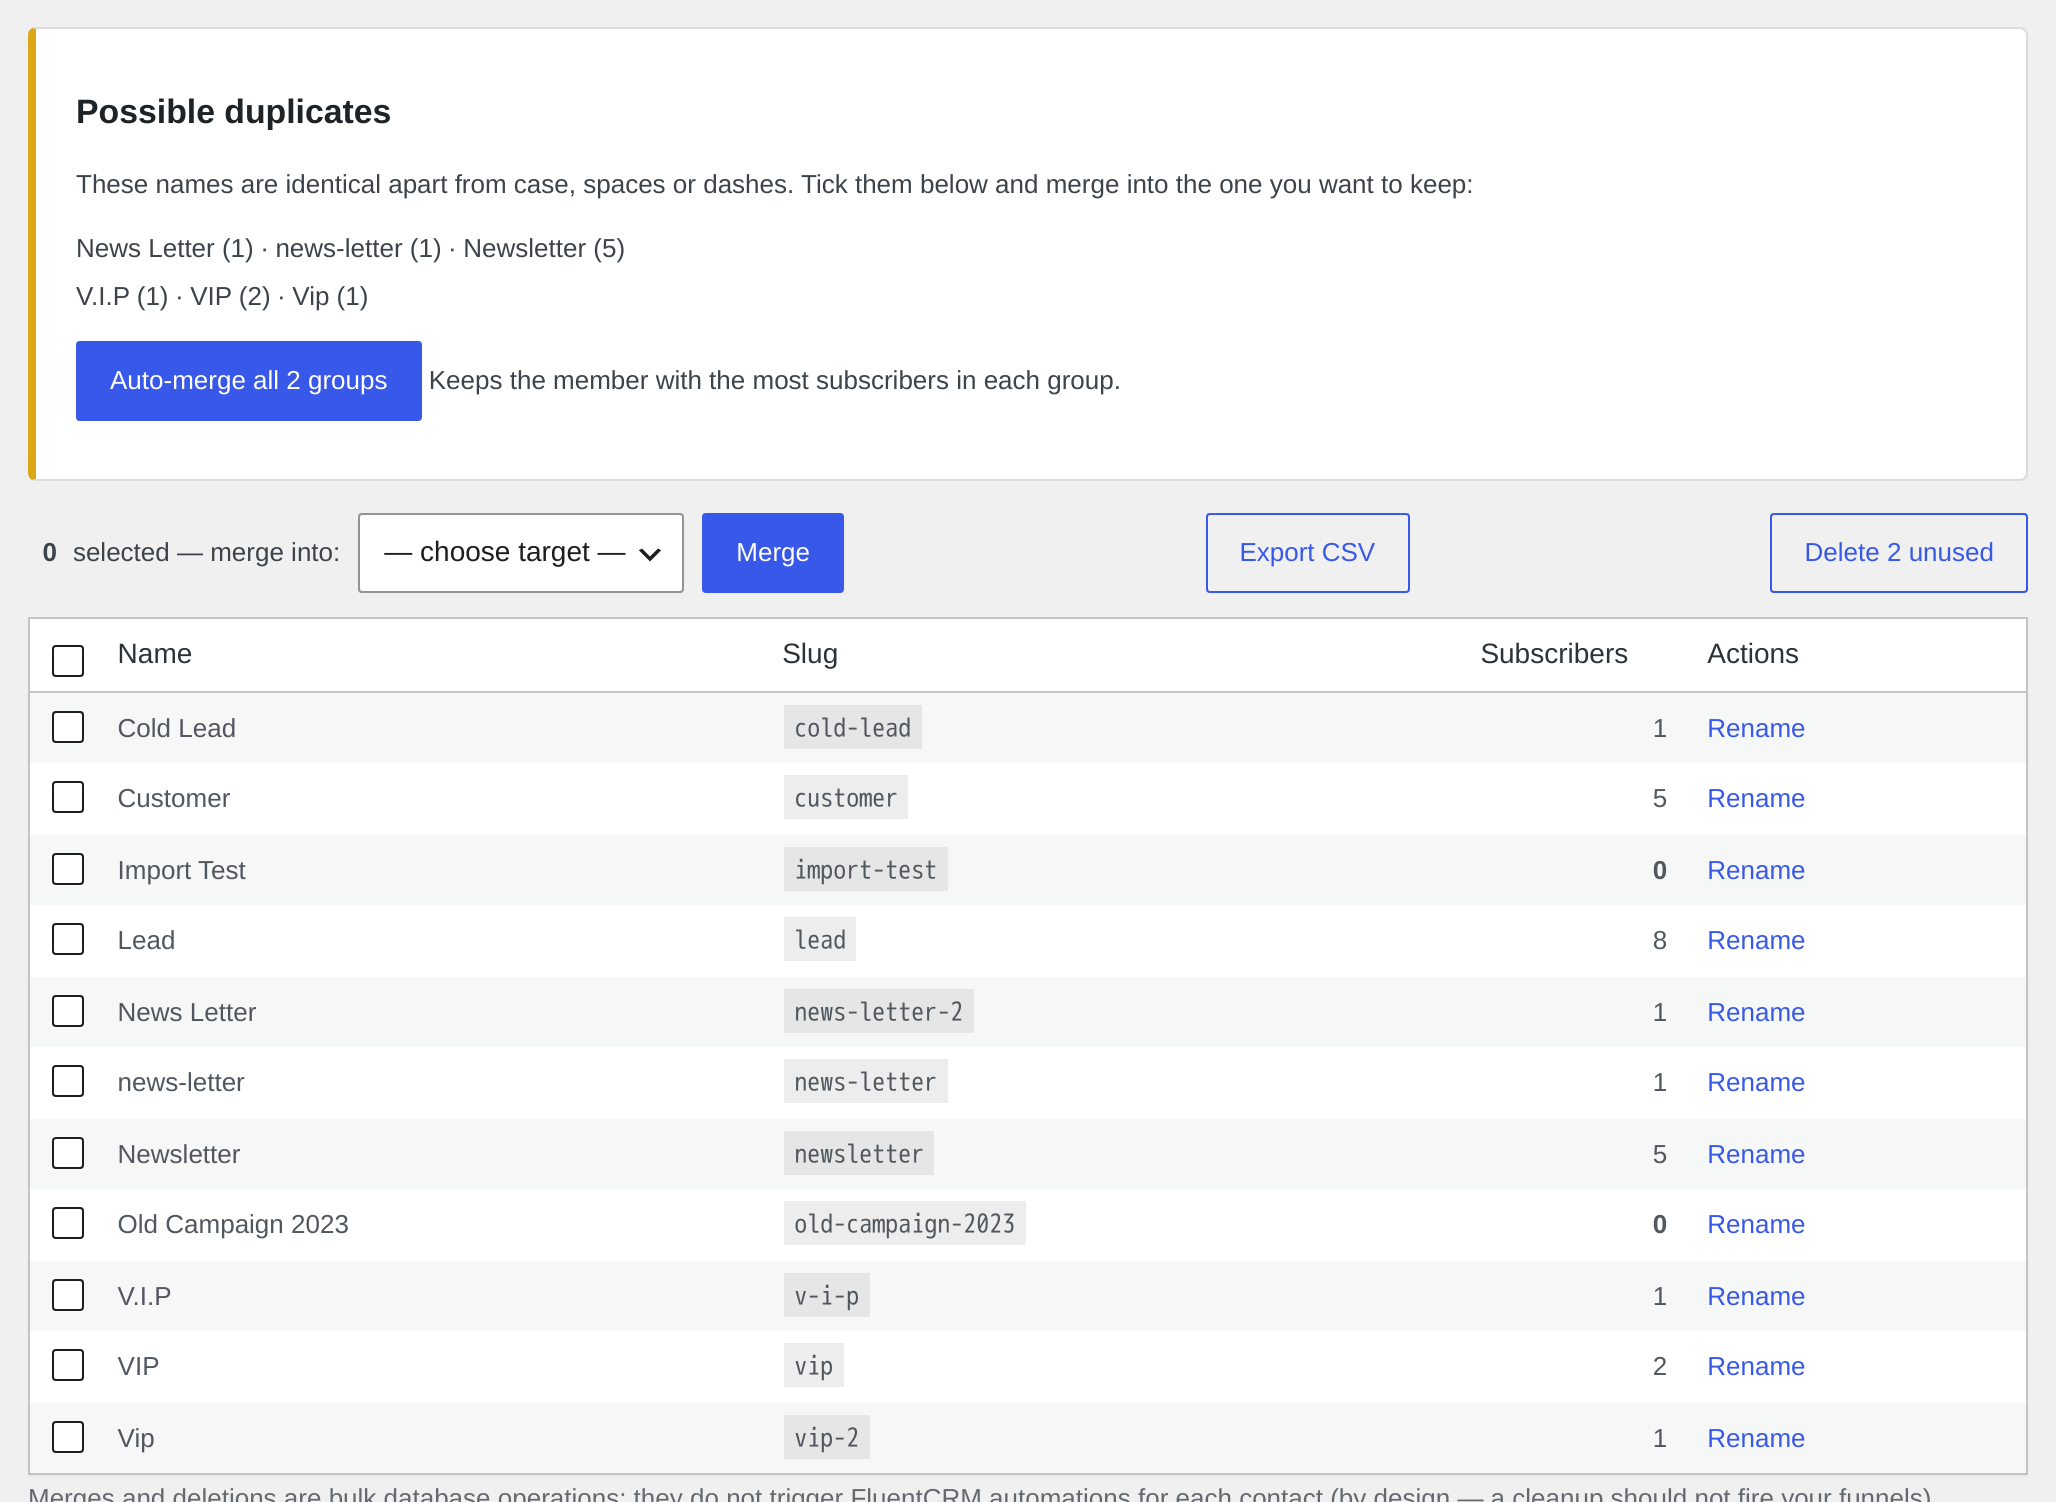Viewport: 2056px width, 1502px height.
Task: Click the newsletter slug
Action: pyautogui.click(x=858, y=1154)
